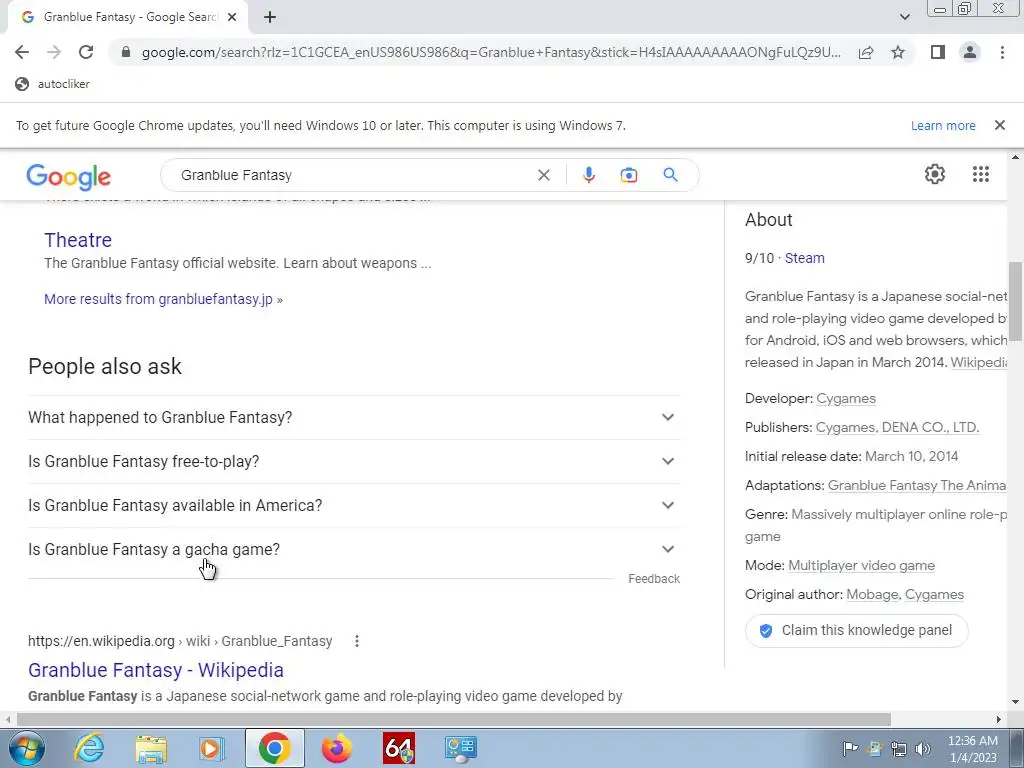Viewport: 1024px width, 768px height.
Task: Open Chrome three-dot menu
Action: pos(1002,52)
